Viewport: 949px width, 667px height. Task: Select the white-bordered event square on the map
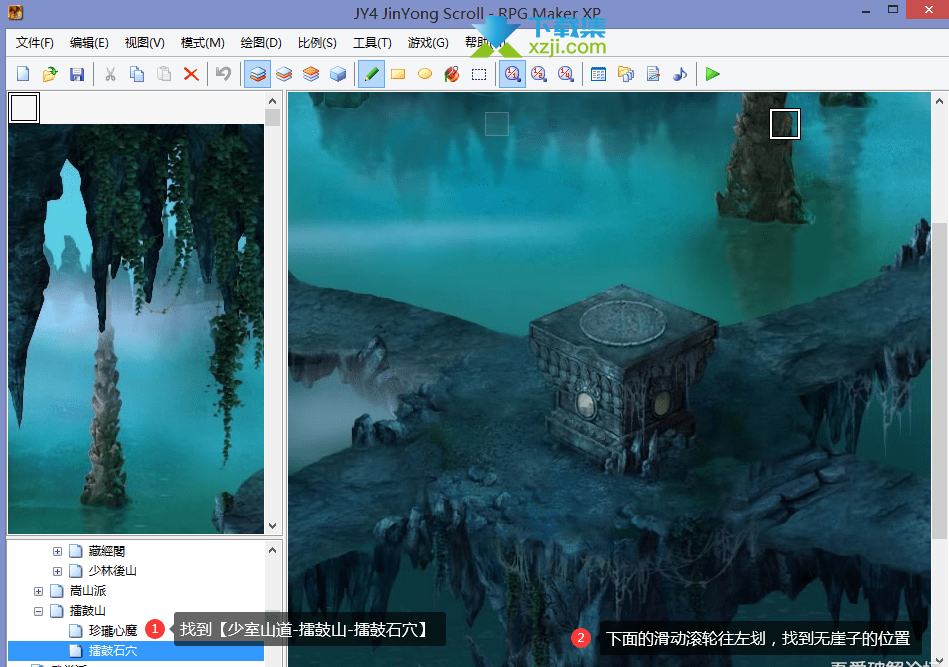click(785, 124)
